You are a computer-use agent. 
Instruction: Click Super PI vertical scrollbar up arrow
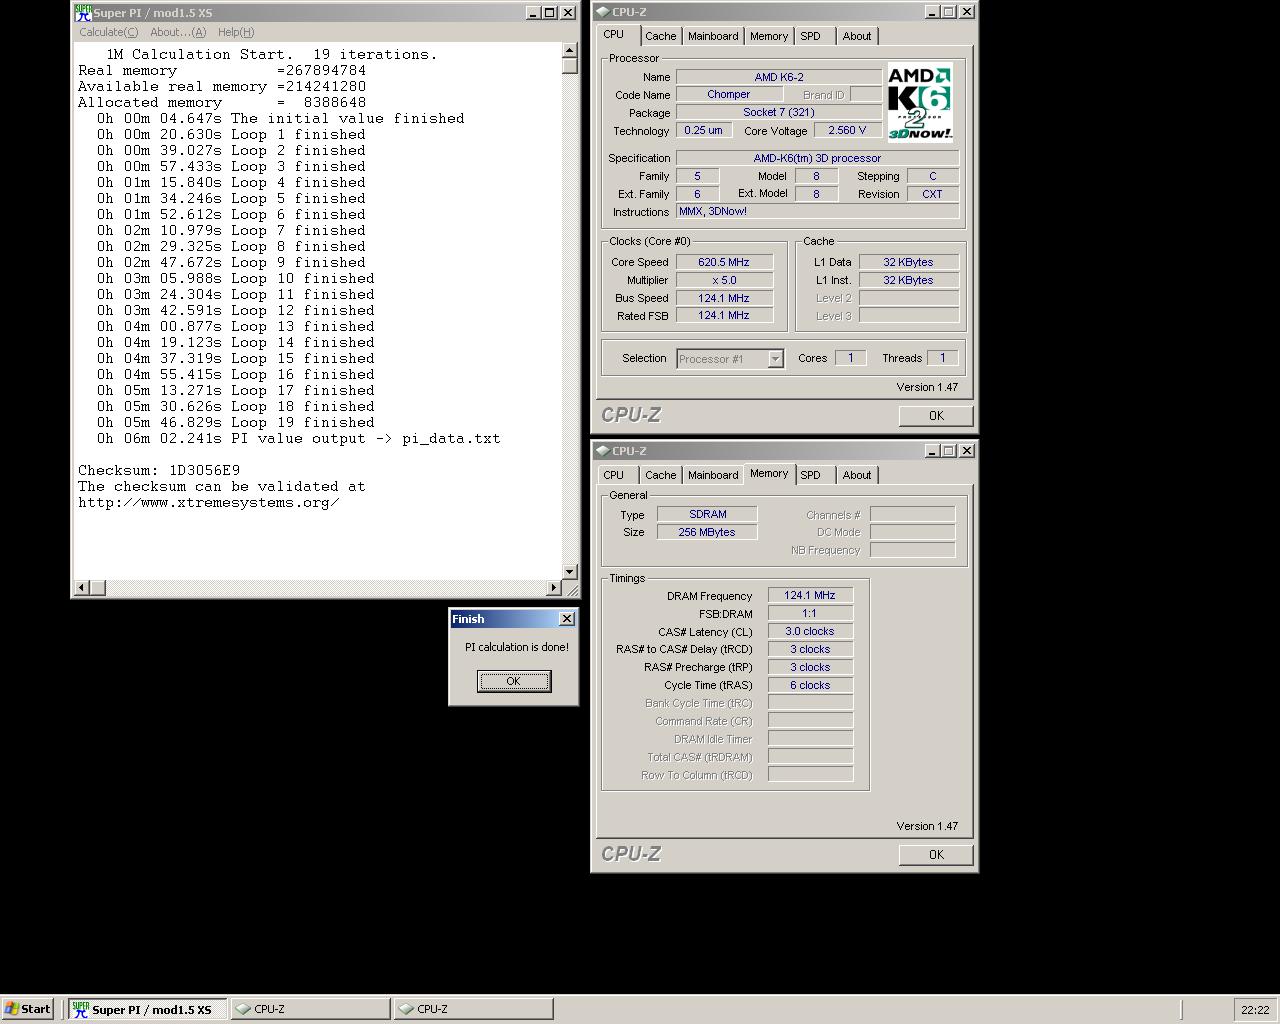[570, 50]
